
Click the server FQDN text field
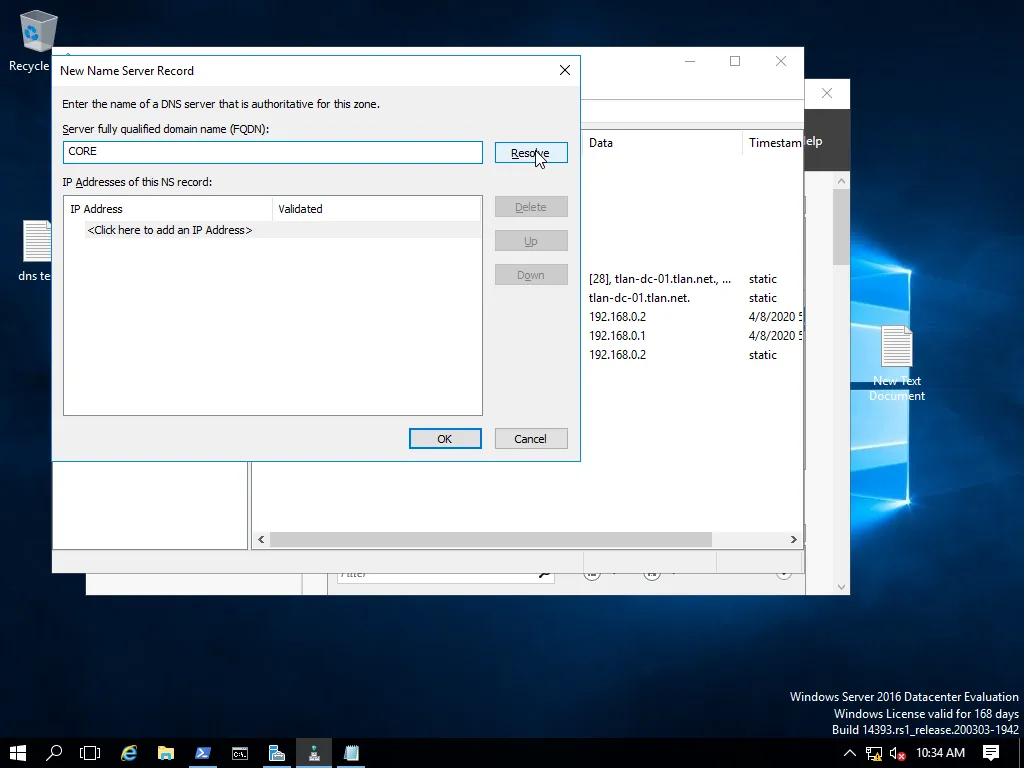(x=272, y=152)
